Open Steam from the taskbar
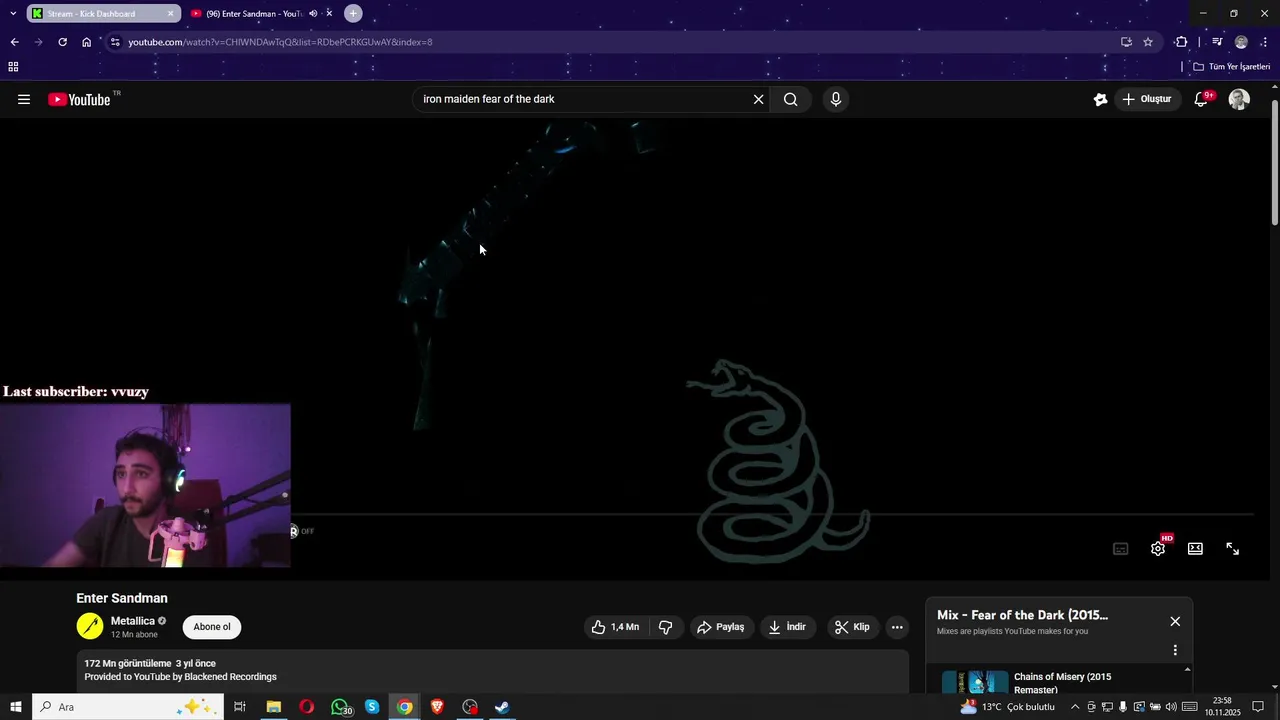This screenshot has width=1280, height=720. 502,707
